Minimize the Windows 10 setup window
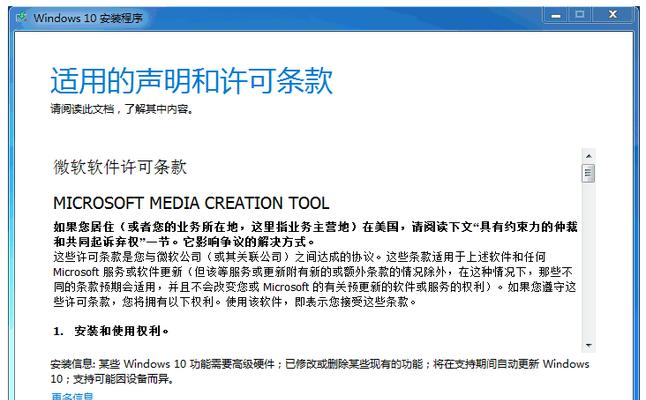This screenshot has height=400, width=646. pyautogui.click(x=556, y=15)
